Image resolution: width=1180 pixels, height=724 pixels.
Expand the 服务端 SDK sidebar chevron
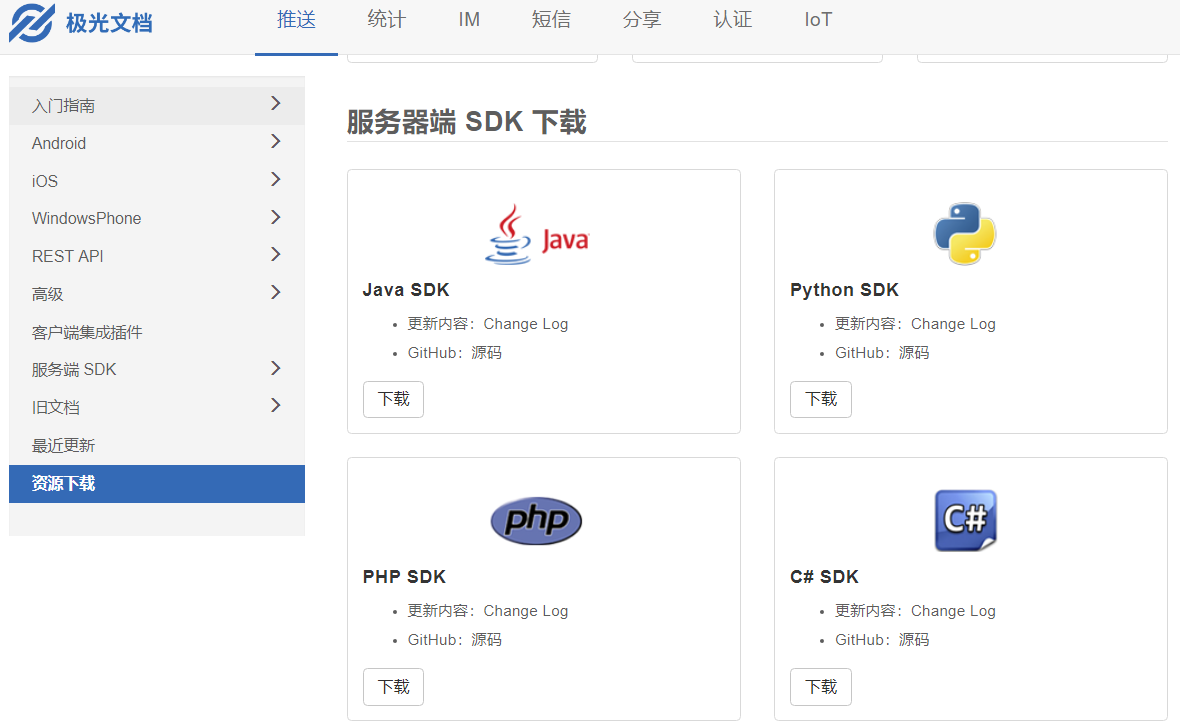[x=275, y=368]
